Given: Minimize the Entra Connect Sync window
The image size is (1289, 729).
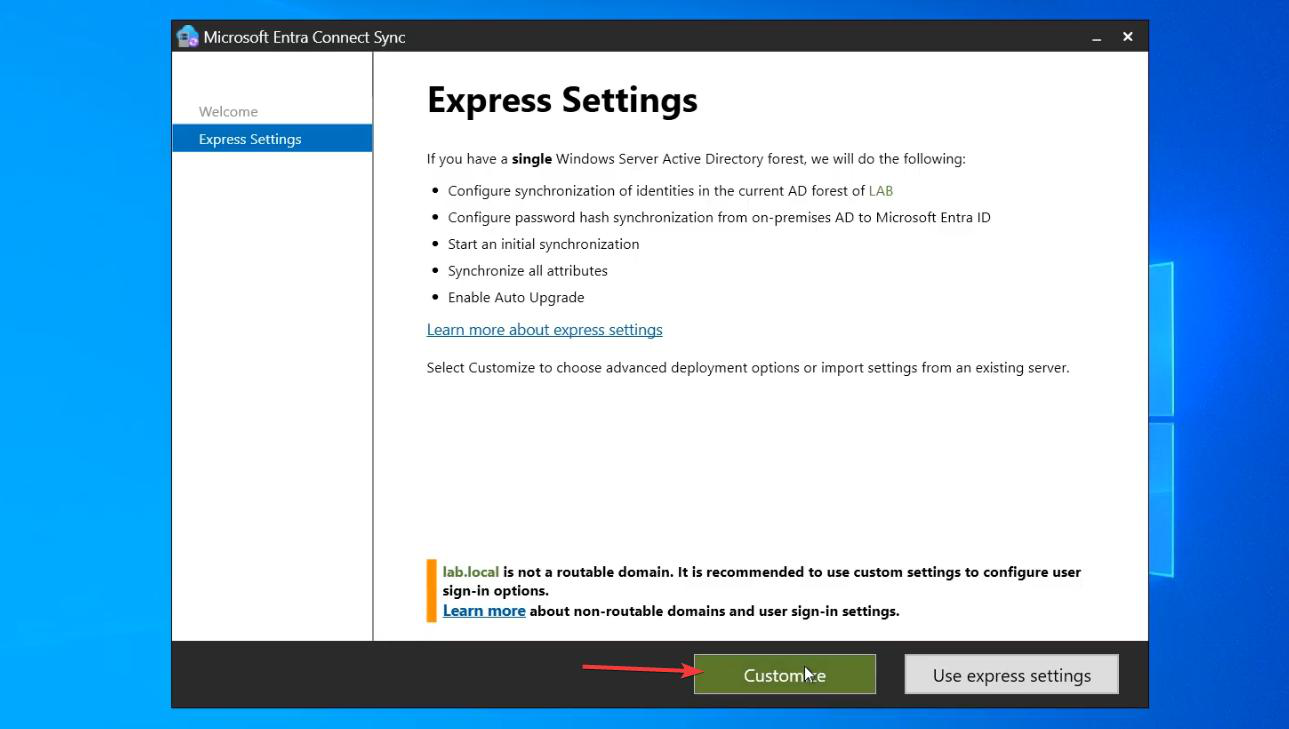Looking at the screenshot, I should click(1096, 37).
